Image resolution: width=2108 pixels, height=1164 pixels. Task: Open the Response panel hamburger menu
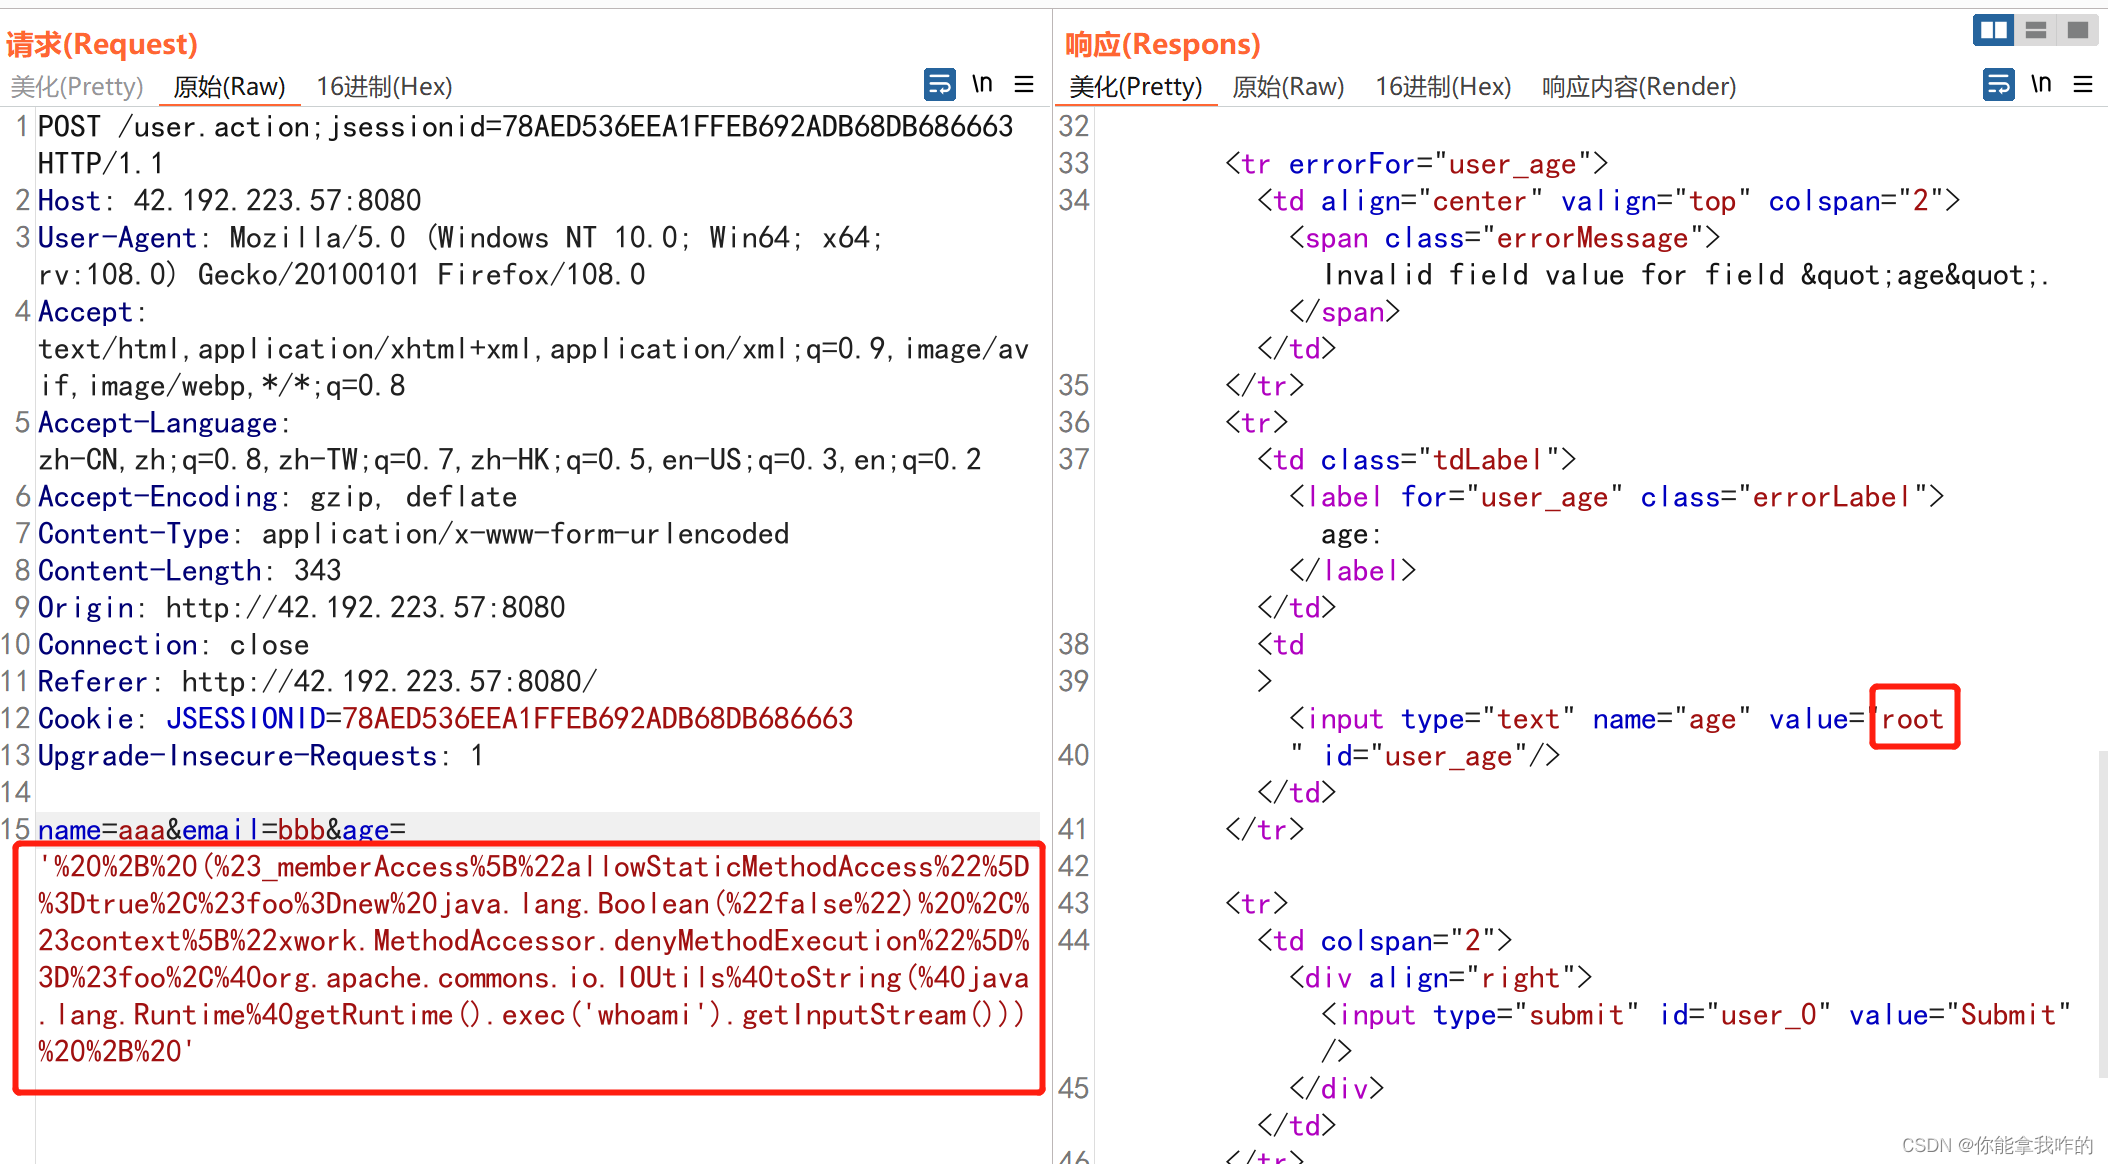2083,85
